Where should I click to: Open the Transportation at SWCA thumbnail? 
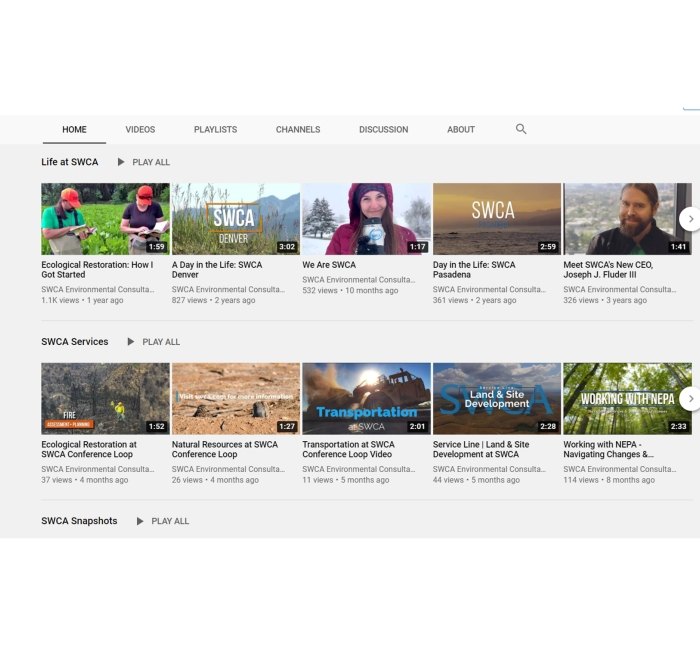(367, 398)
